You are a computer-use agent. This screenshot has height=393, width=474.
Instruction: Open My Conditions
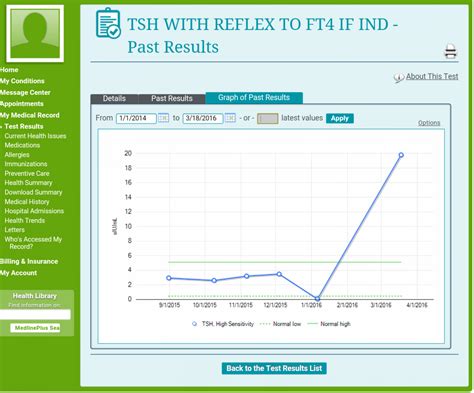pyautogui.click(x=22, y=81)
